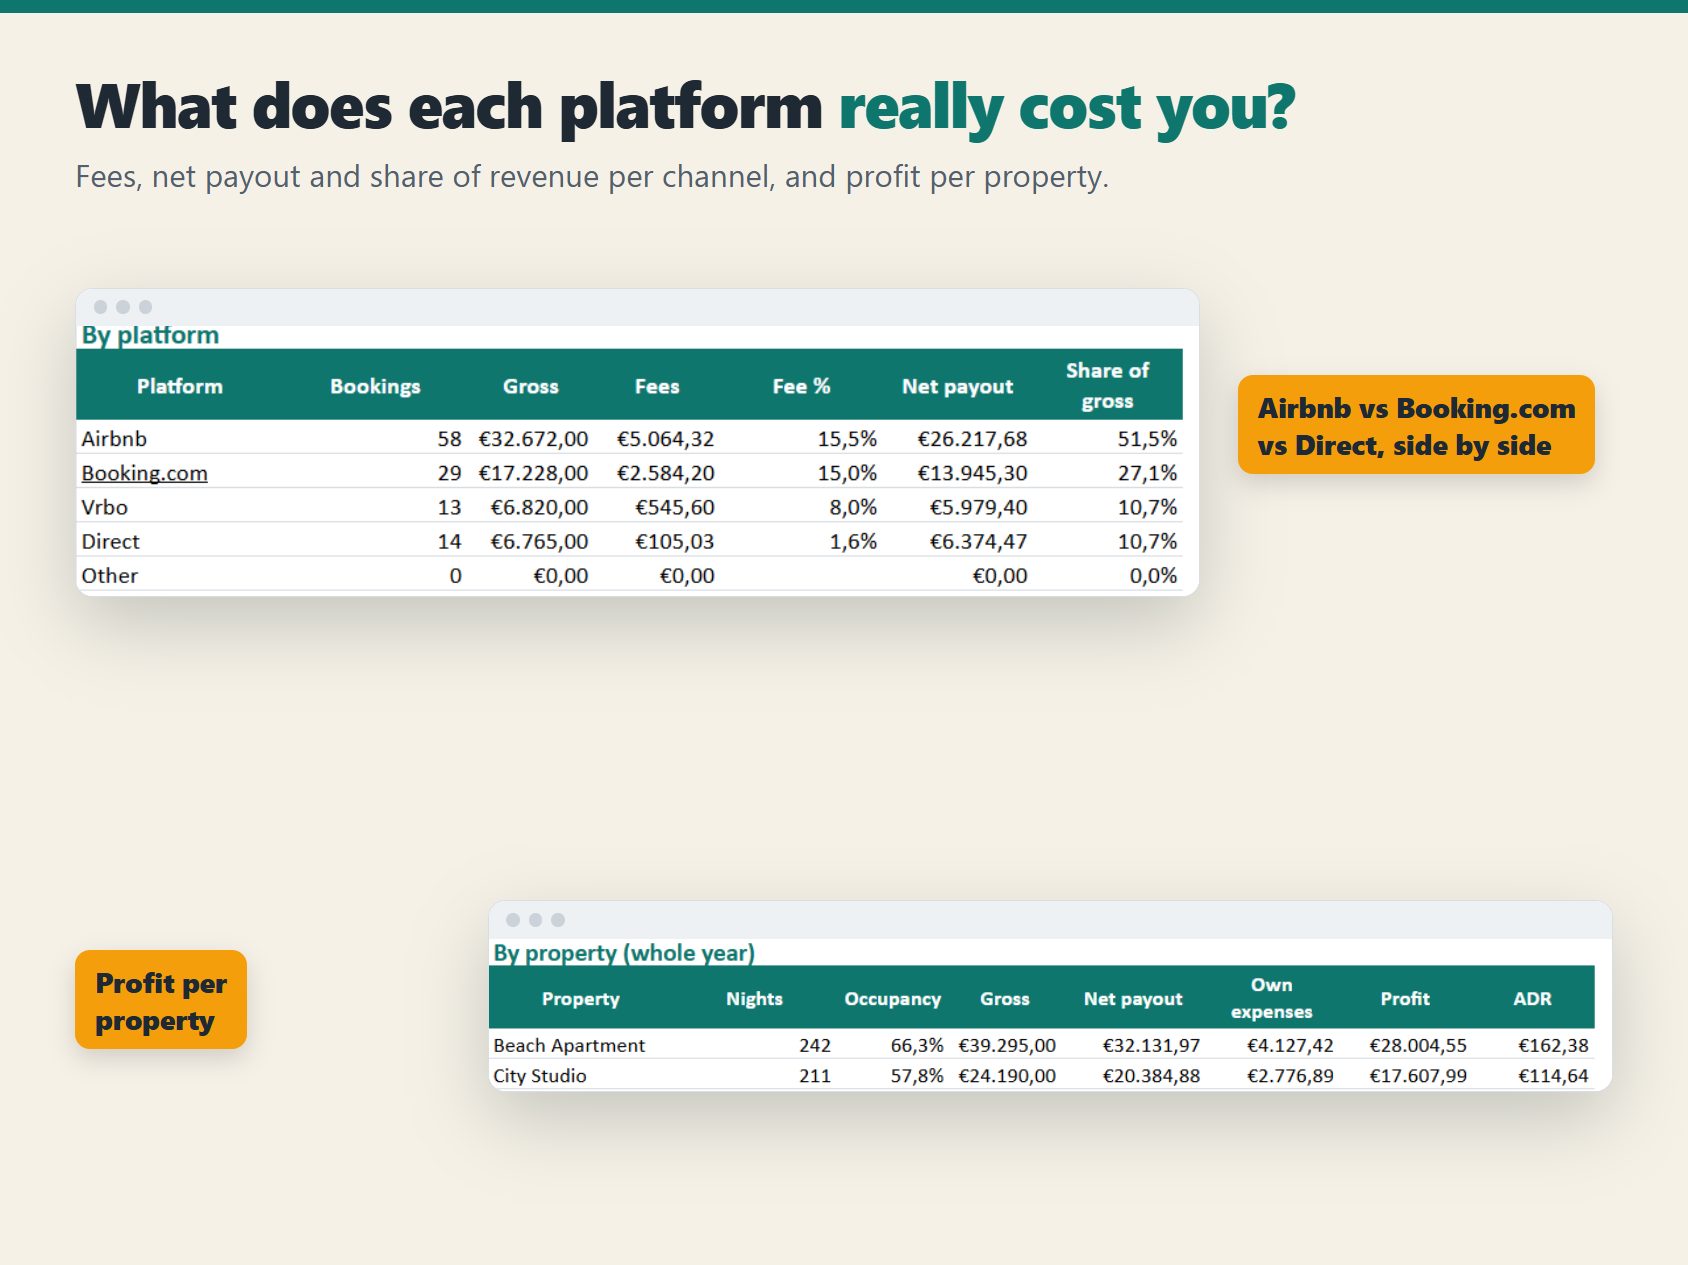Click the 'Airbnb vs Booking.com' orange callout
This screenshot has height=1265, width=1688.
click(x=1416, y=425)
